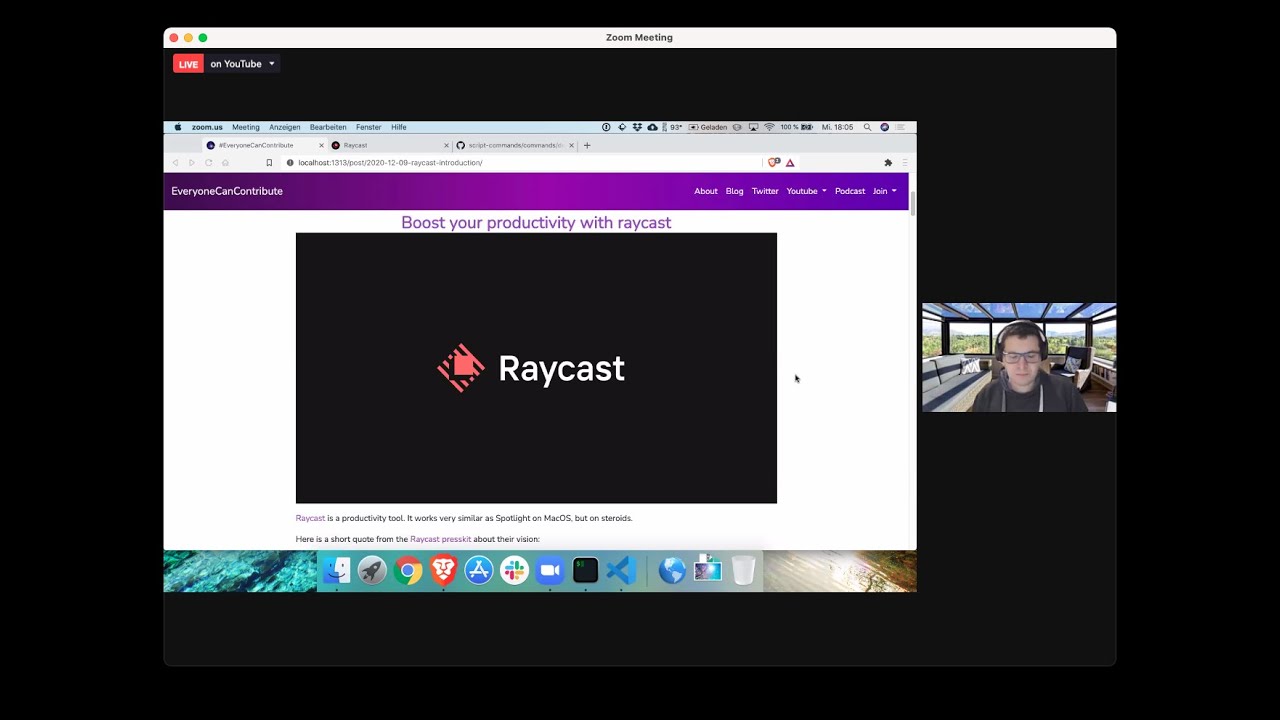Open browser extensions puzzle icon
Image resolution: width=1280 pixels, height=720 pixels.
[888, 163]
